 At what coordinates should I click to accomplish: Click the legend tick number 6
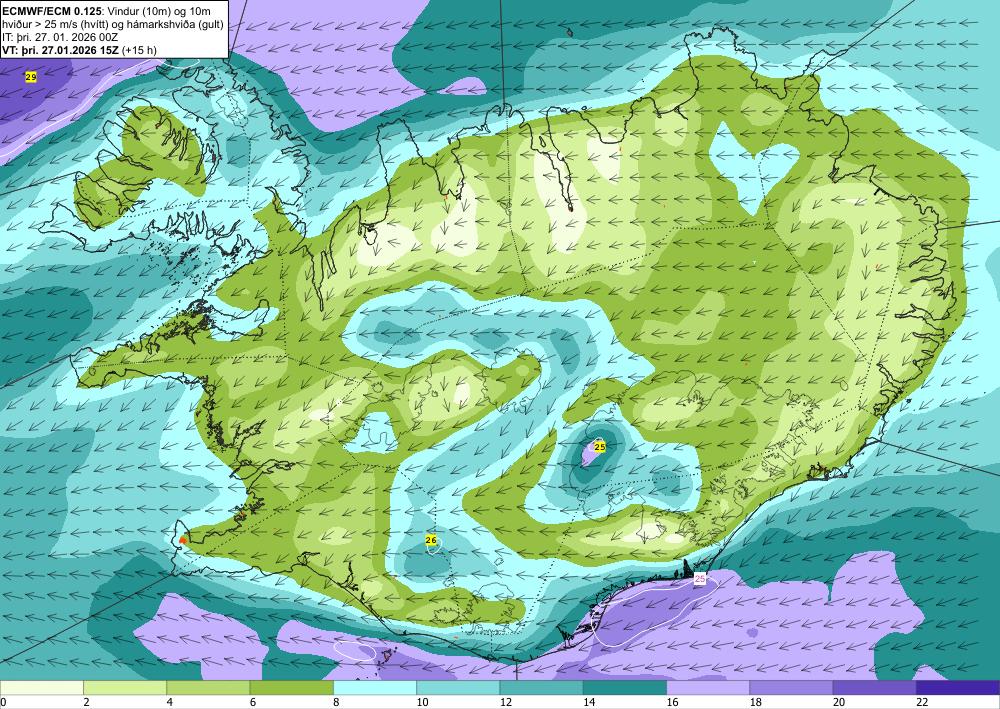[x=253, y=702]
